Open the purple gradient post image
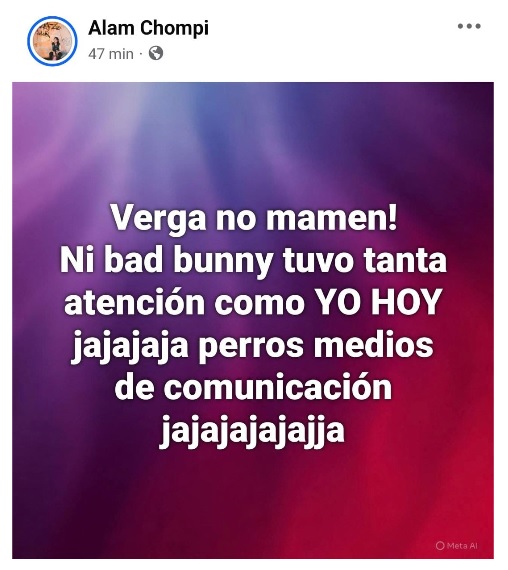This screenshot has width=508, height=570. point(253,320)
